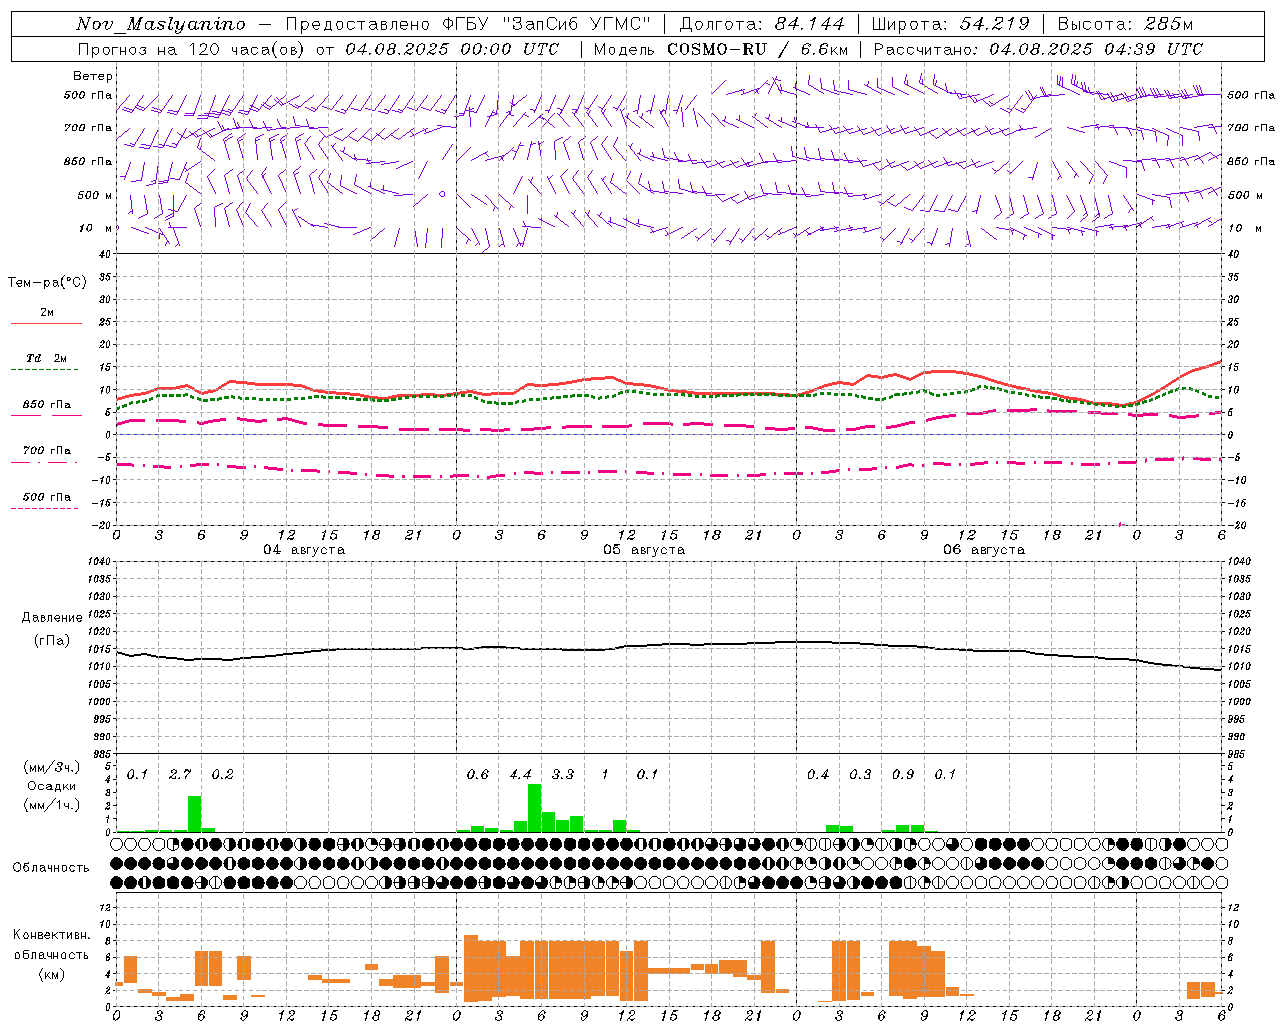Screen dimensions: 1280x1024
Task: Click the precipitation value 0.2
Action: tap(222, 774)
